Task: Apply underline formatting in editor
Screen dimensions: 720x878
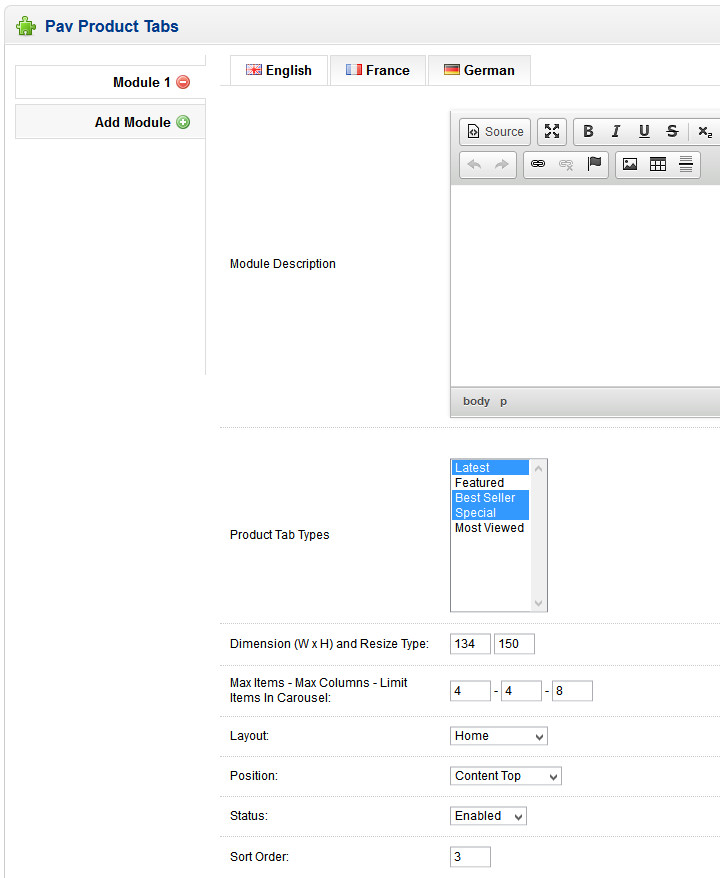Action: [x=644, y=132]
